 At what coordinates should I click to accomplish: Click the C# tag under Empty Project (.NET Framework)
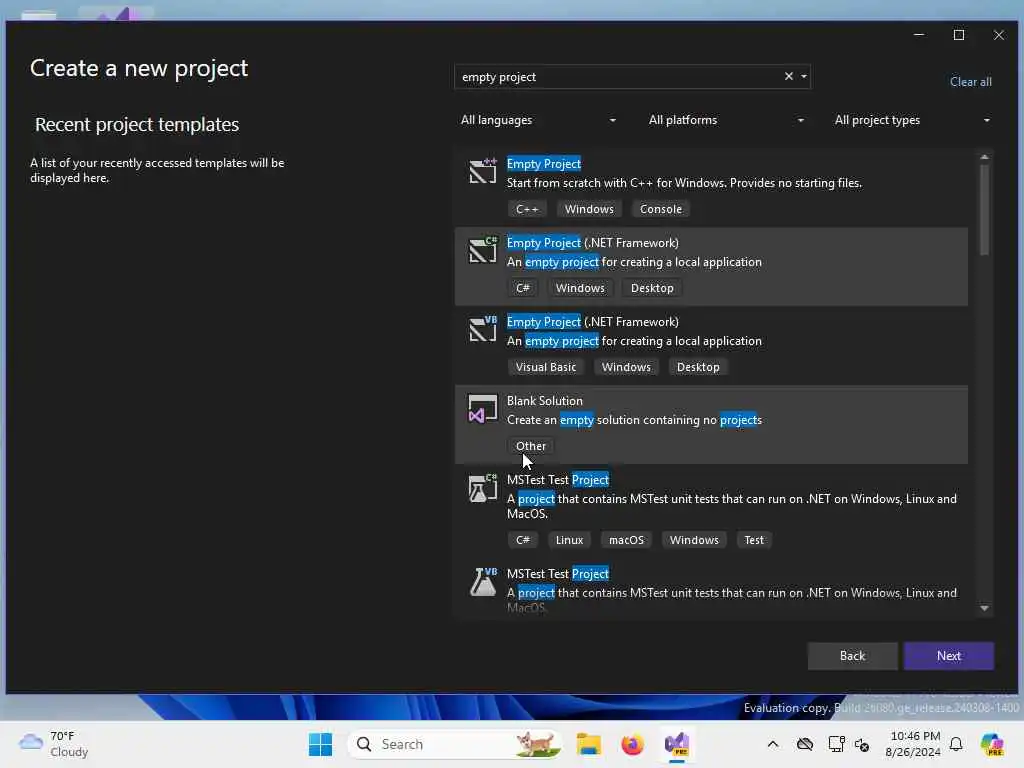(x=522, y=288)
